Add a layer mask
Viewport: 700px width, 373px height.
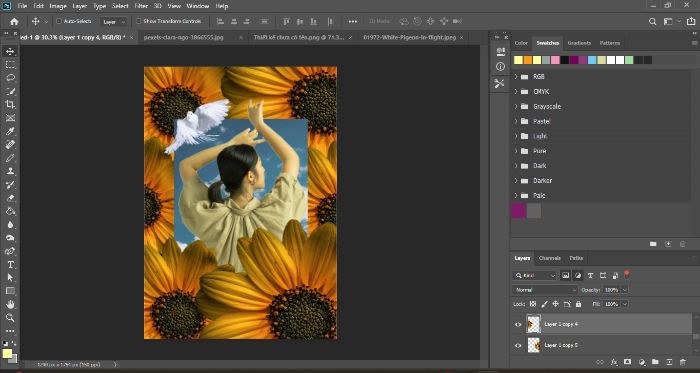628,362
